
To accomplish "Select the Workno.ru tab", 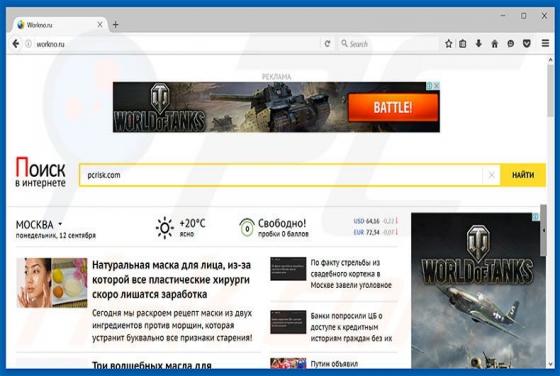I will point(60,25).
